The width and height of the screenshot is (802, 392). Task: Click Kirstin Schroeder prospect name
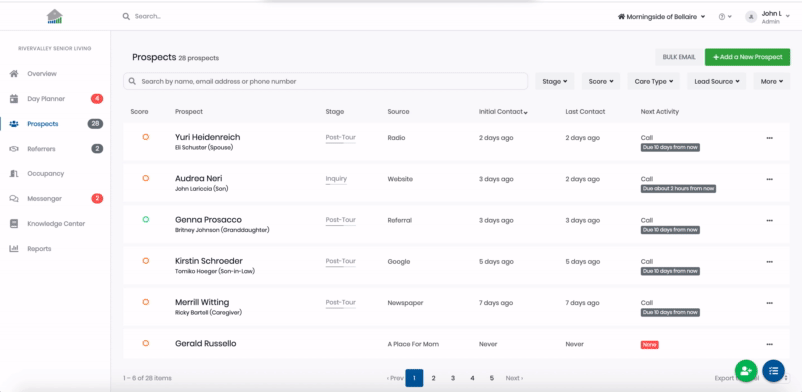209,261
